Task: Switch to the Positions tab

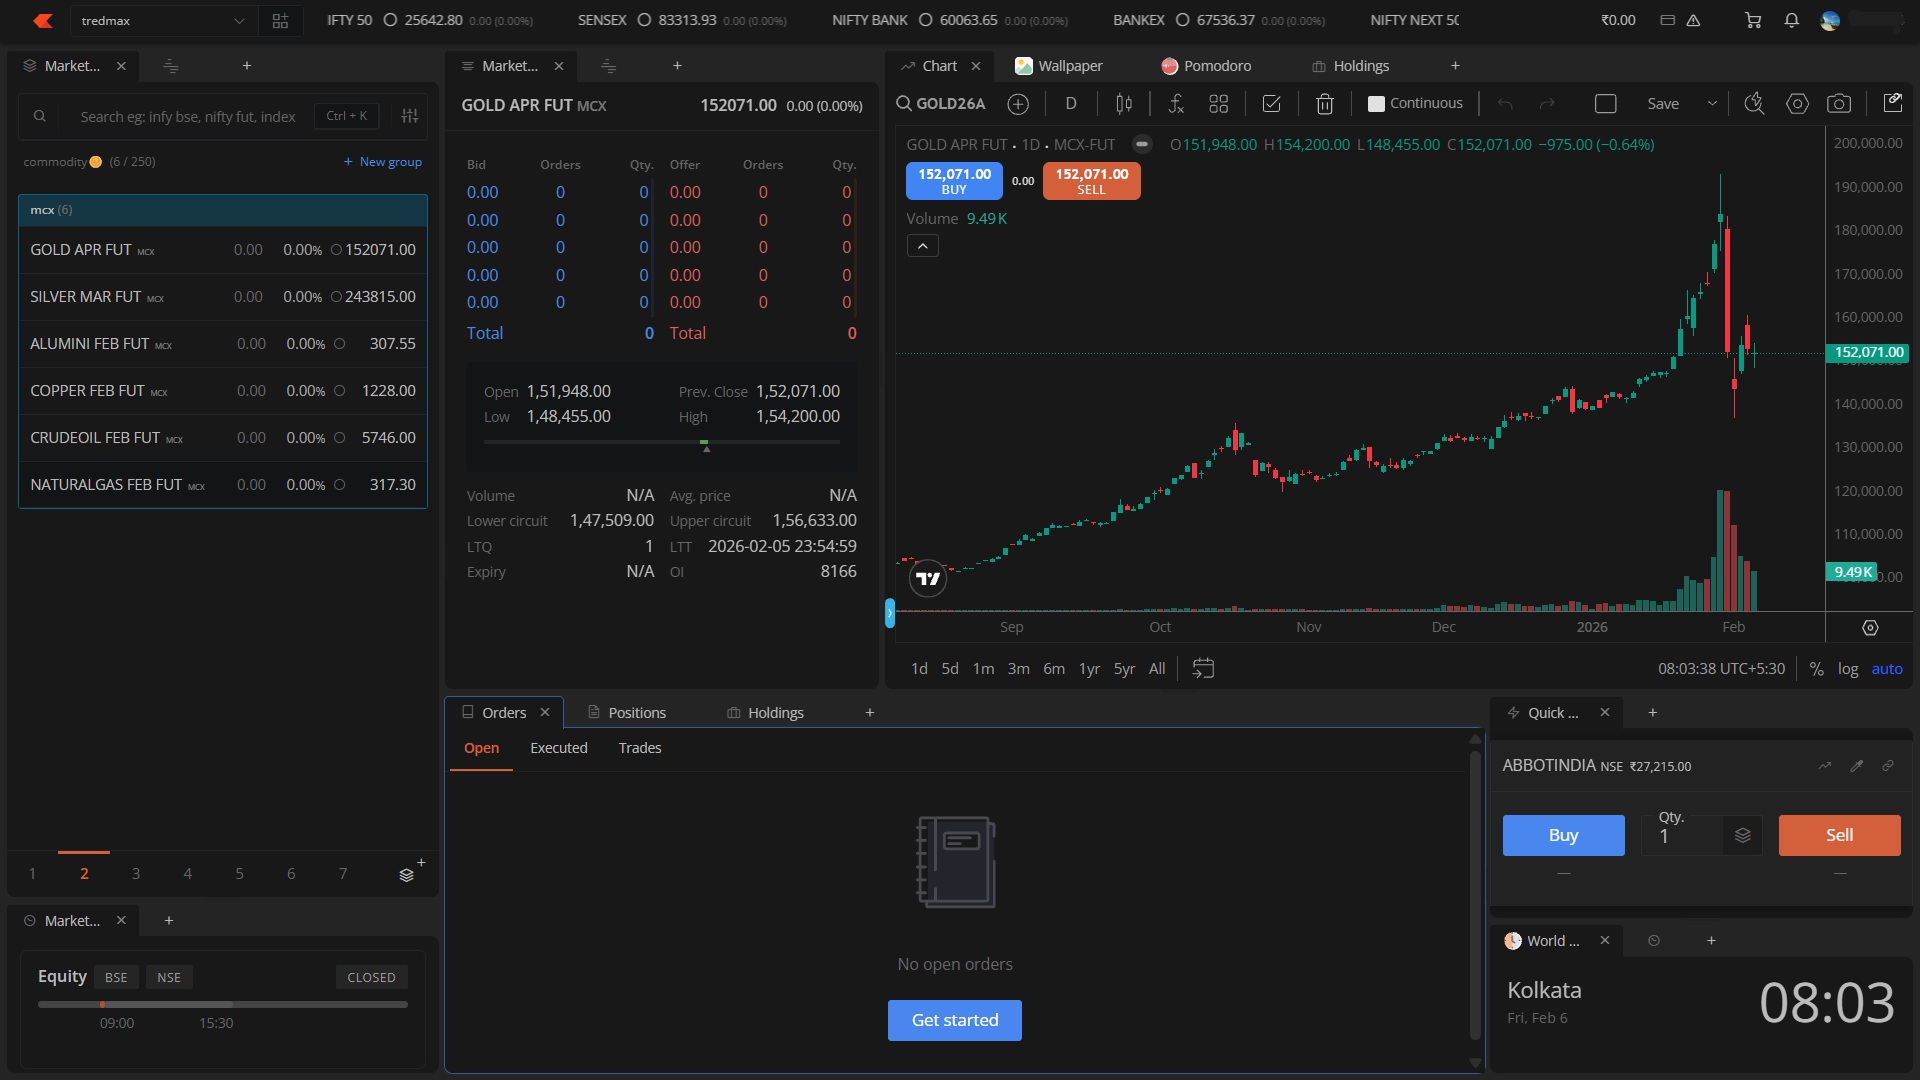Action: [636, 713]
